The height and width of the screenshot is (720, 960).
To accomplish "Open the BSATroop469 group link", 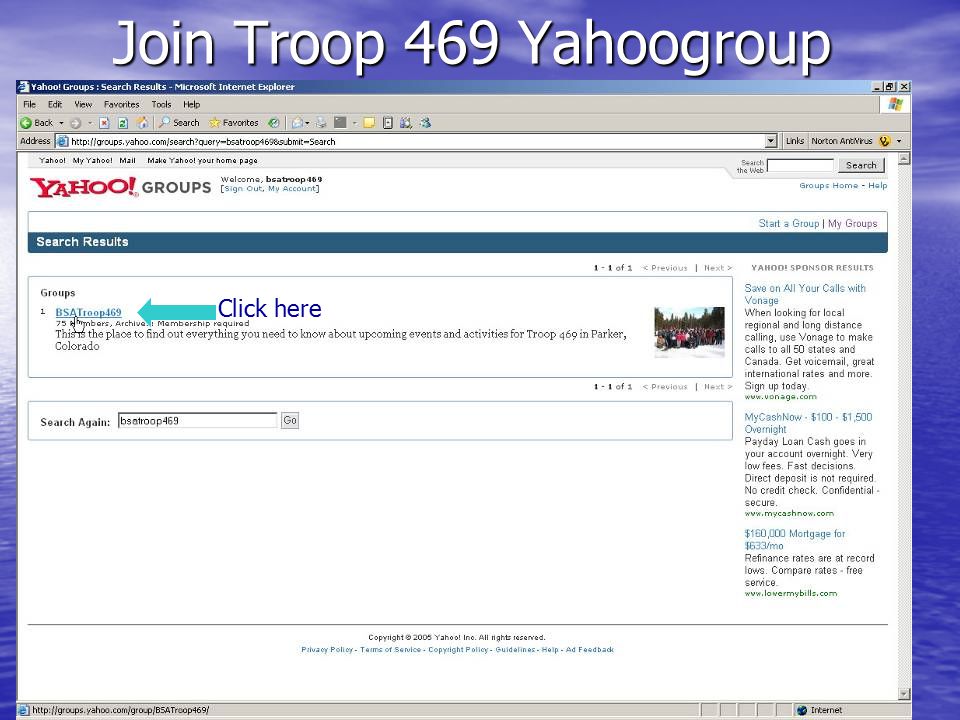I will (88, 312).
